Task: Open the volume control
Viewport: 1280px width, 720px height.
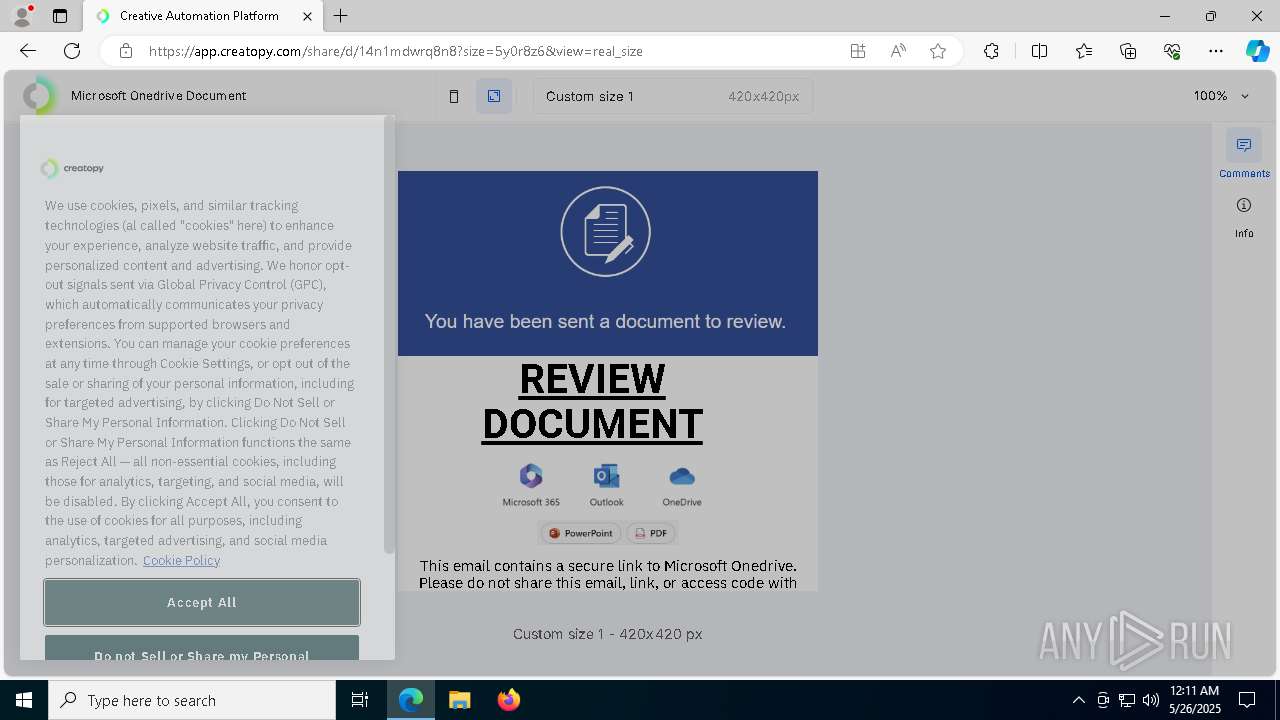Action: (1150, 700)
